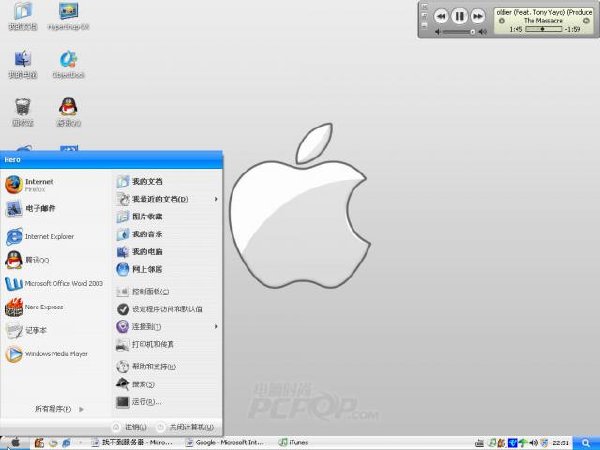Click the blue magnifier search button on taskbar
600x450 pixels.
click(x=586, y=443)
